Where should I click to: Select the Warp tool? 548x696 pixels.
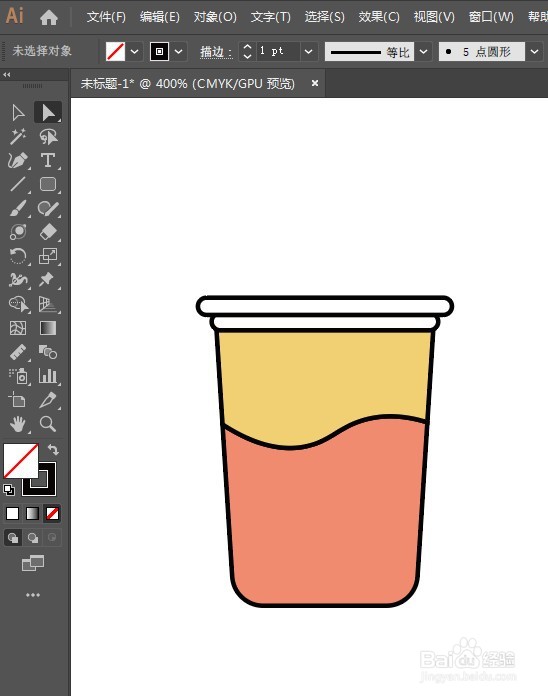18,280
